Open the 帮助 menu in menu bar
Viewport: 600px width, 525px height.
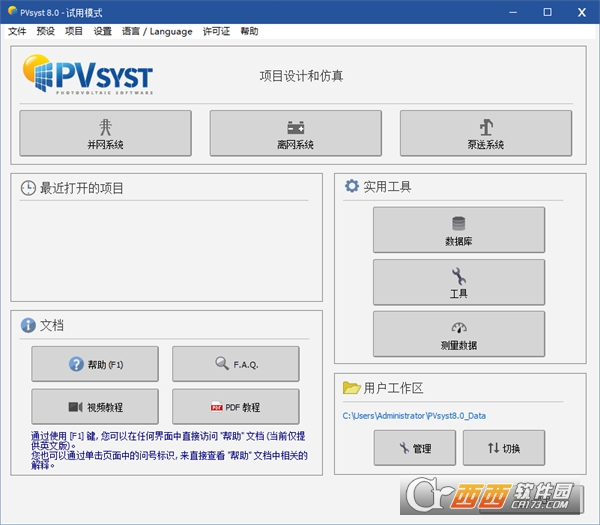point(249,31)
